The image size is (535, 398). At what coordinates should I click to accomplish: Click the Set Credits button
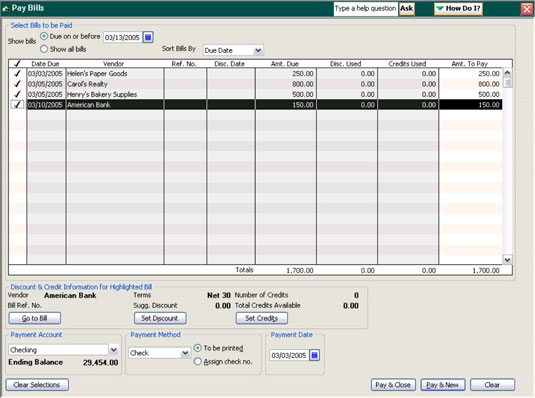click(262, 318)
